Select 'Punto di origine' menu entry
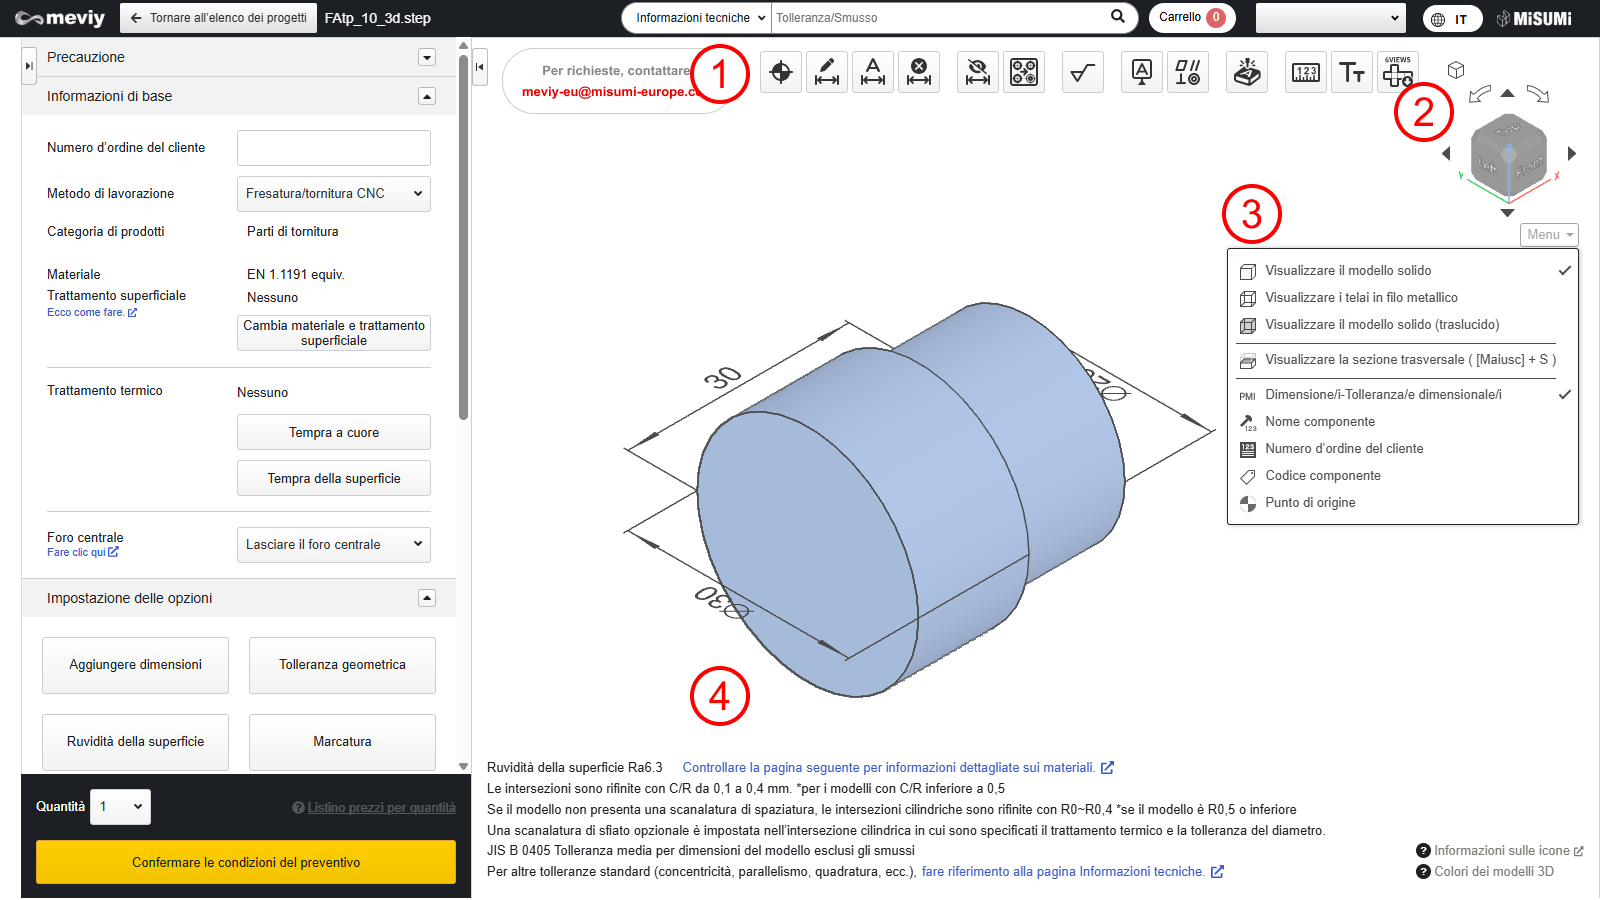The width and height of the screenshot is (1600, 900). pyautogui.click(x=1310, y=503)
